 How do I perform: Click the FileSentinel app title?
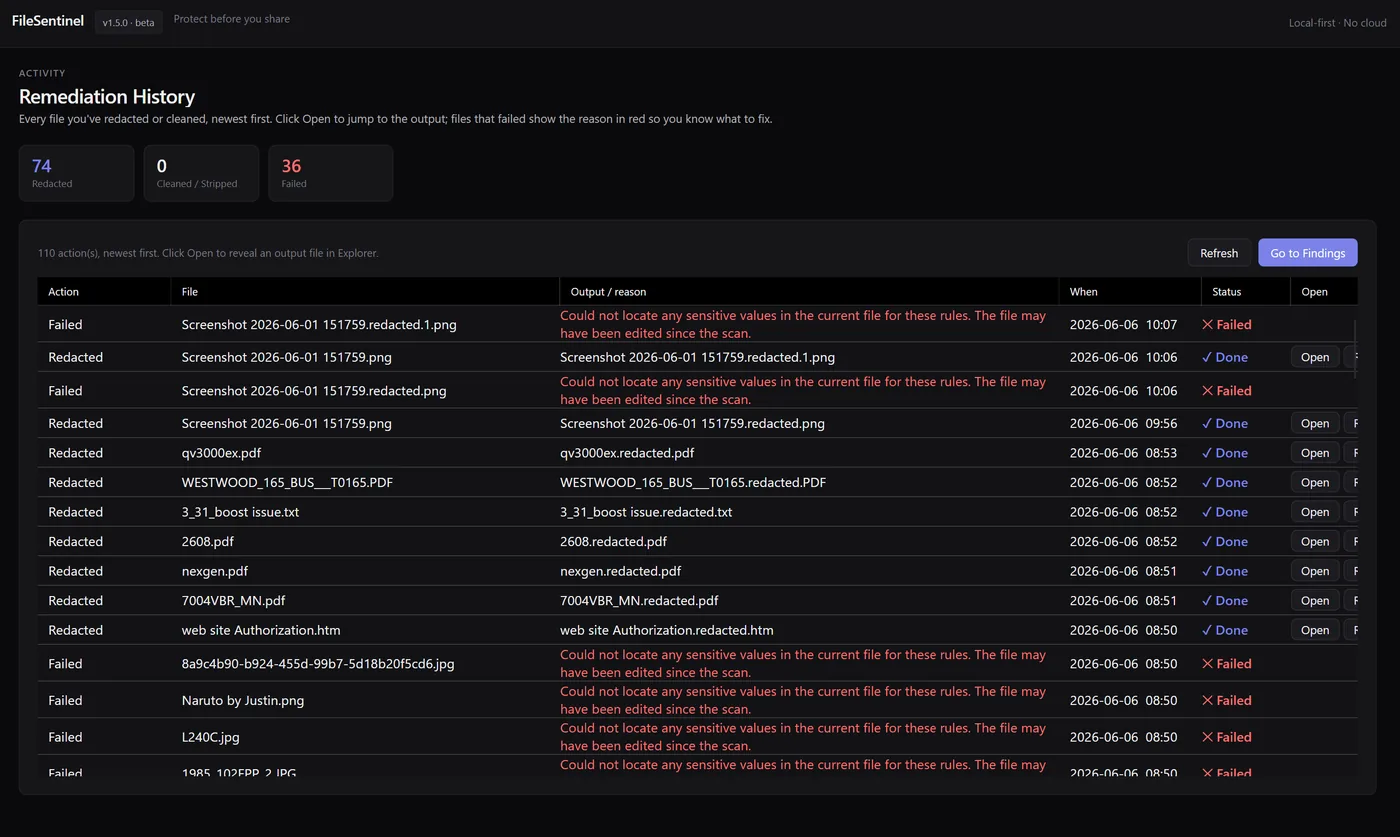click(48, 21)
